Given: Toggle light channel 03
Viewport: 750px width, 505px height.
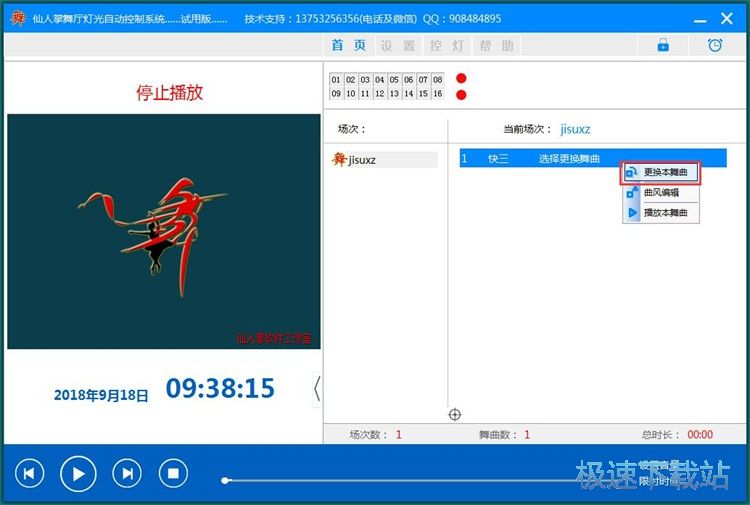Looking at the screenshot, I should click(365, 79).
